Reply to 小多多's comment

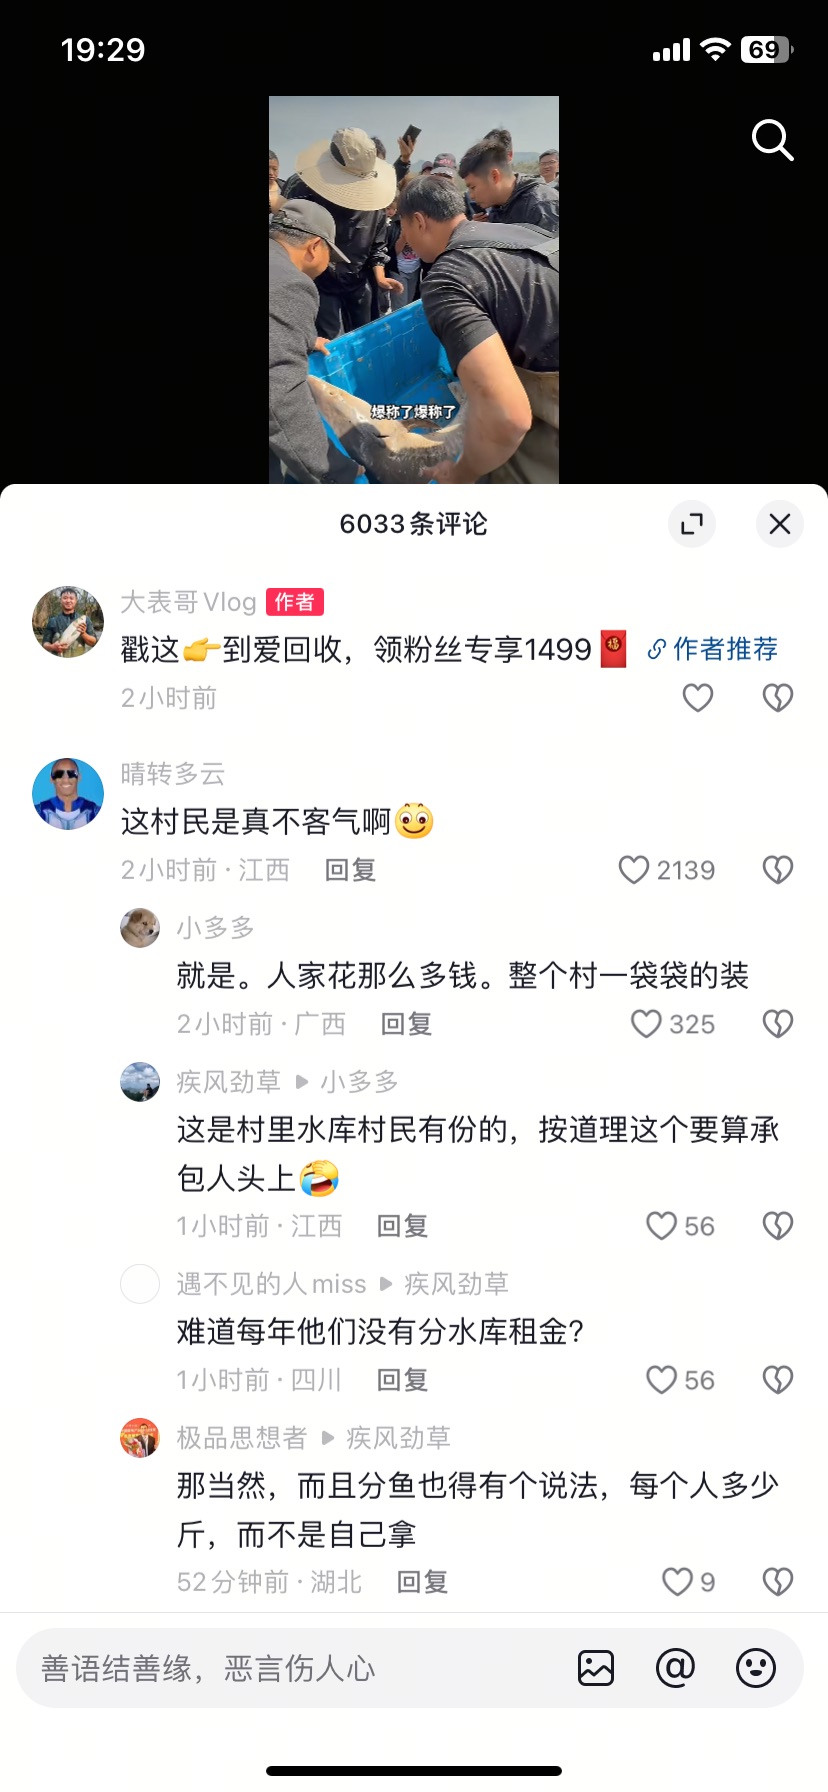pos(406,1024)
